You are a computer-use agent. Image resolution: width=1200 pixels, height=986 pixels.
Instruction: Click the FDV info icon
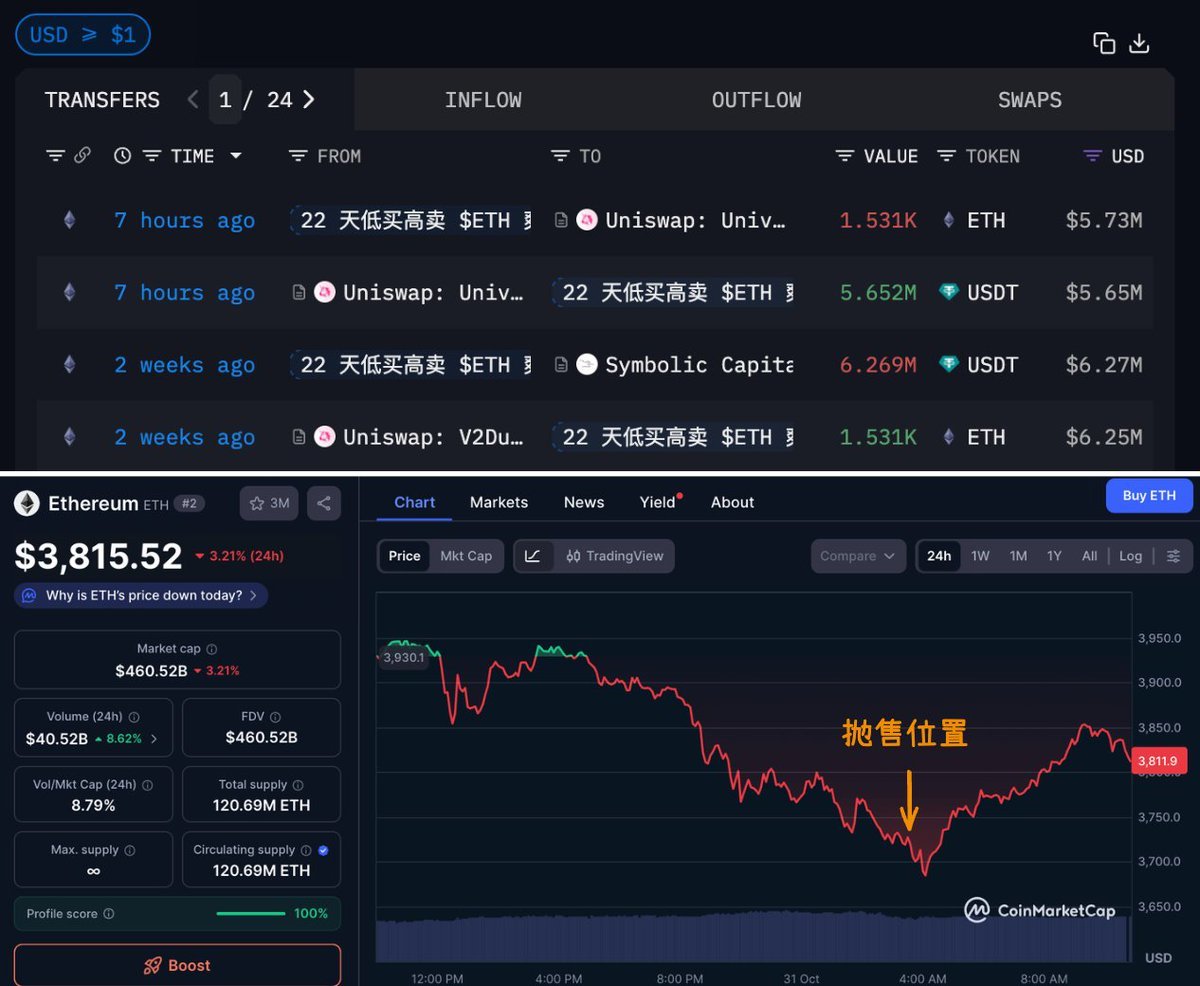tap(275, 717)
